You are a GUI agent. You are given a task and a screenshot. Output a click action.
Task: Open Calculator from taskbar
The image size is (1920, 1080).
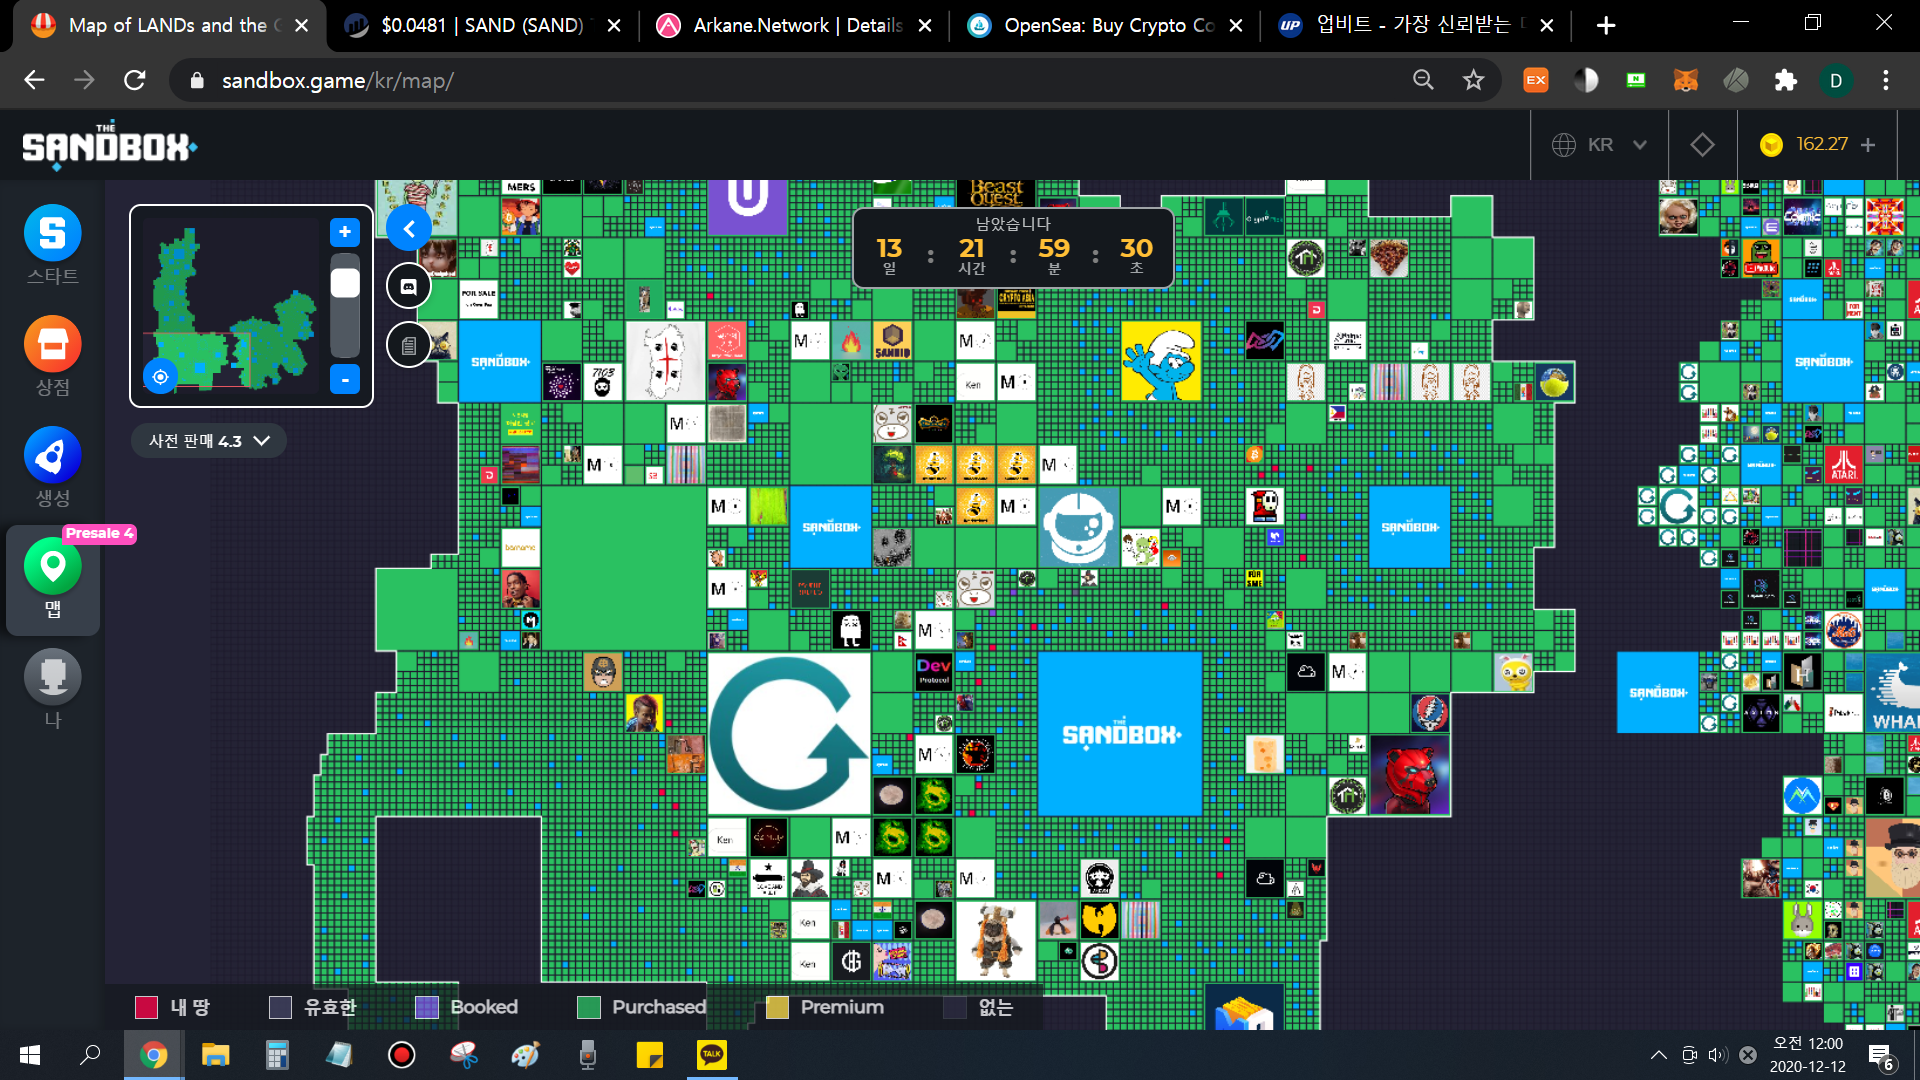(277, 1055)
